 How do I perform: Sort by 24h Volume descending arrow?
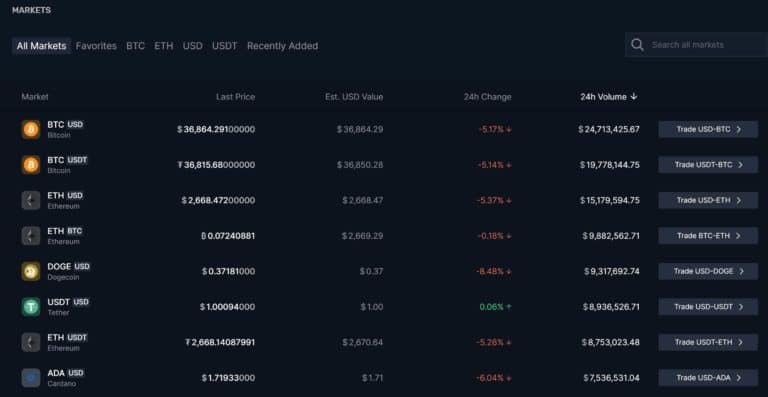(x=634, y=97)
